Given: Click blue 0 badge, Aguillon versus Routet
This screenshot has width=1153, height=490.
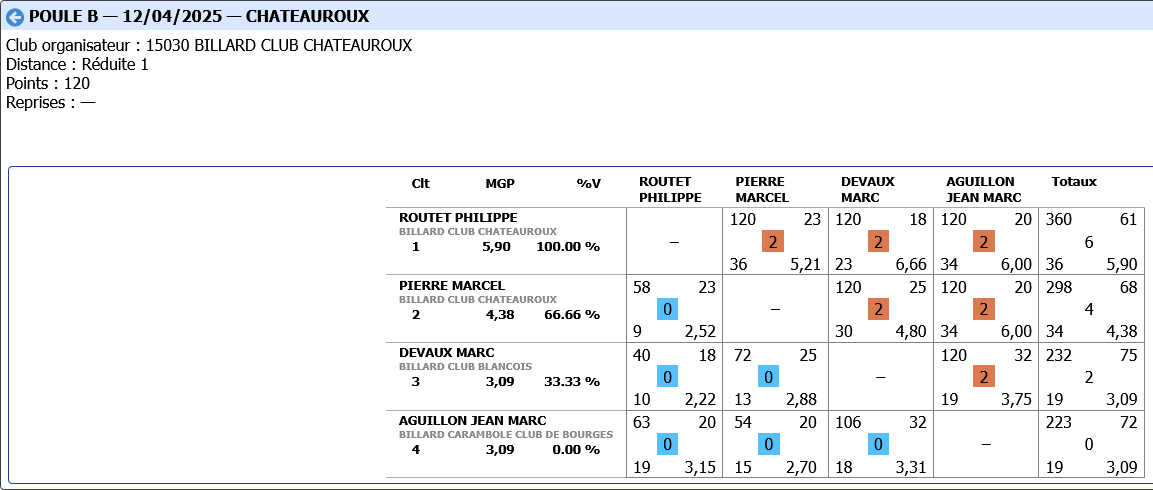Looking at the screenshot, I should tap(667, 444).
